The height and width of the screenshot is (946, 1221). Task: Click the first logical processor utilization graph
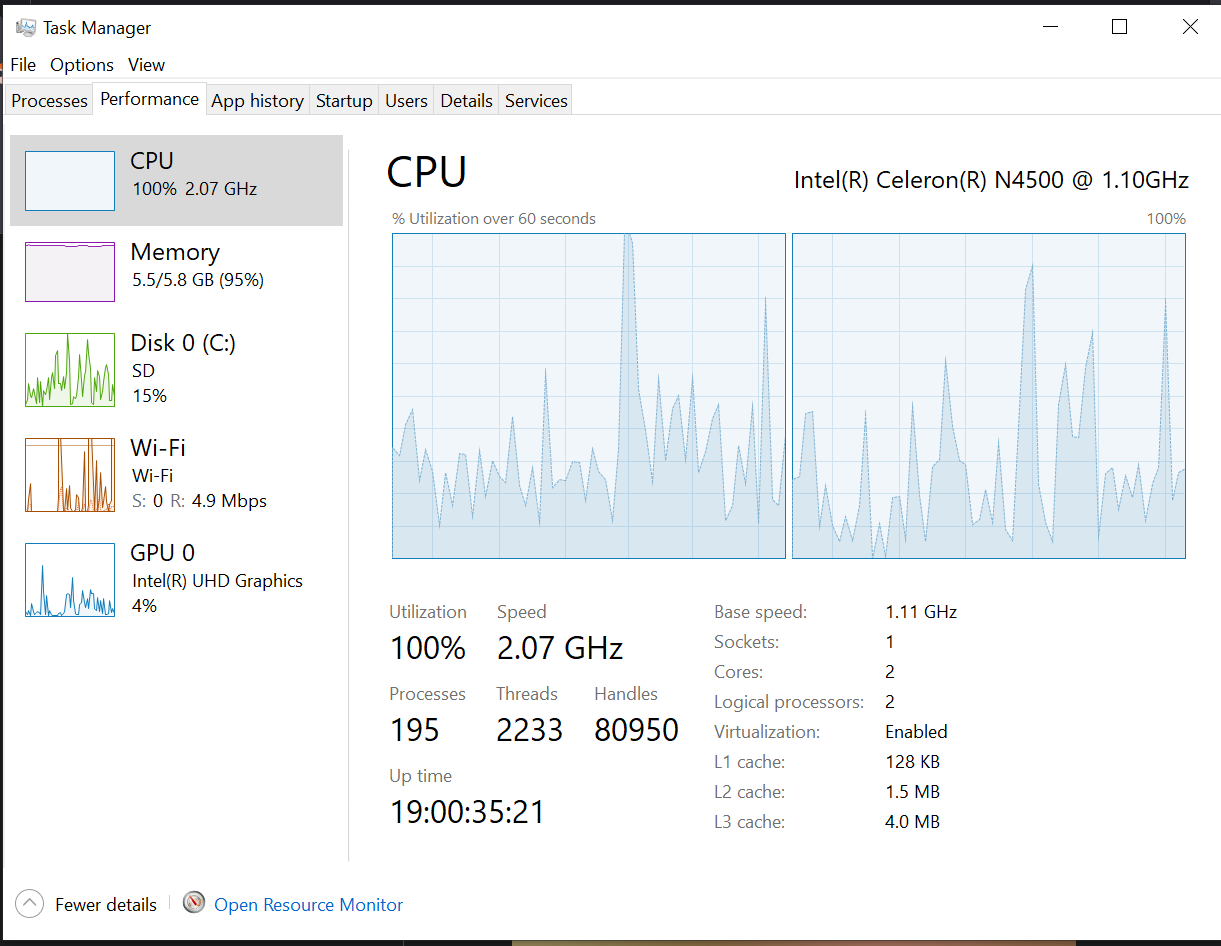tap(589, 396)
